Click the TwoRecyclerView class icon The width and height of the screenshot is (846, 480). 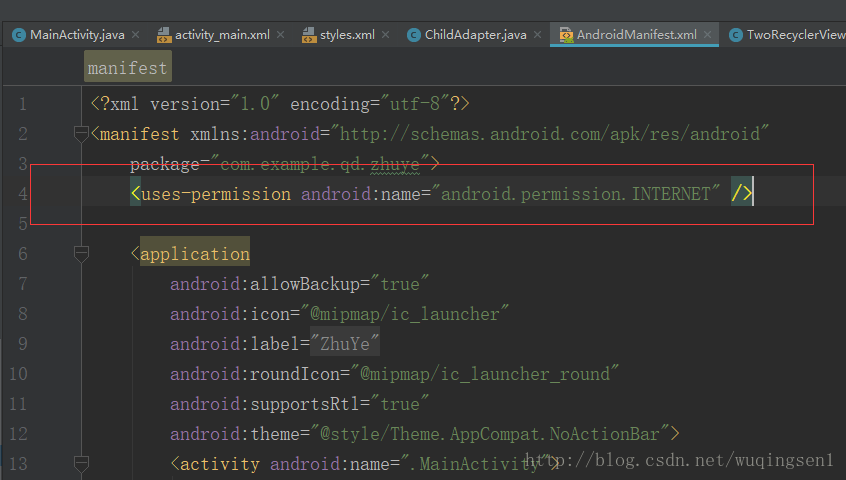coord(736,35)
